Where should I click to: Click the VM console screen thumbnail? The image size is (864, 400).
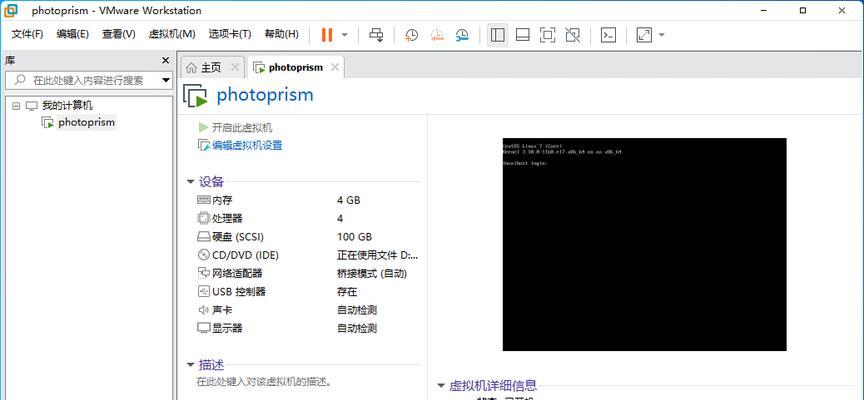644,244
